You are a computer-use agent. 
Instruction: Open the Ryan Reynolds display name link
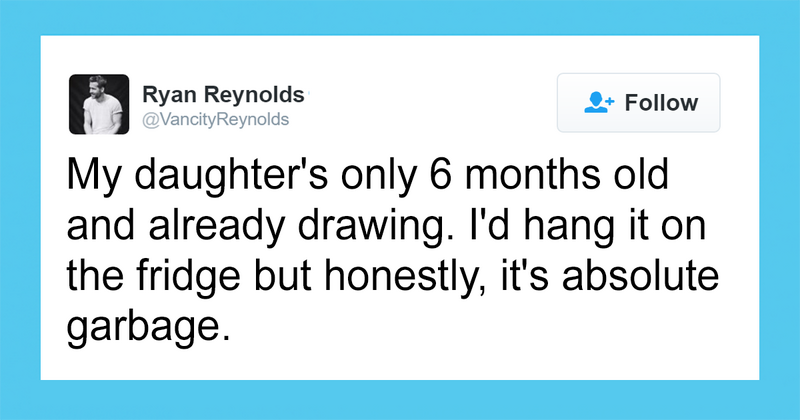(x=224, y=94)
